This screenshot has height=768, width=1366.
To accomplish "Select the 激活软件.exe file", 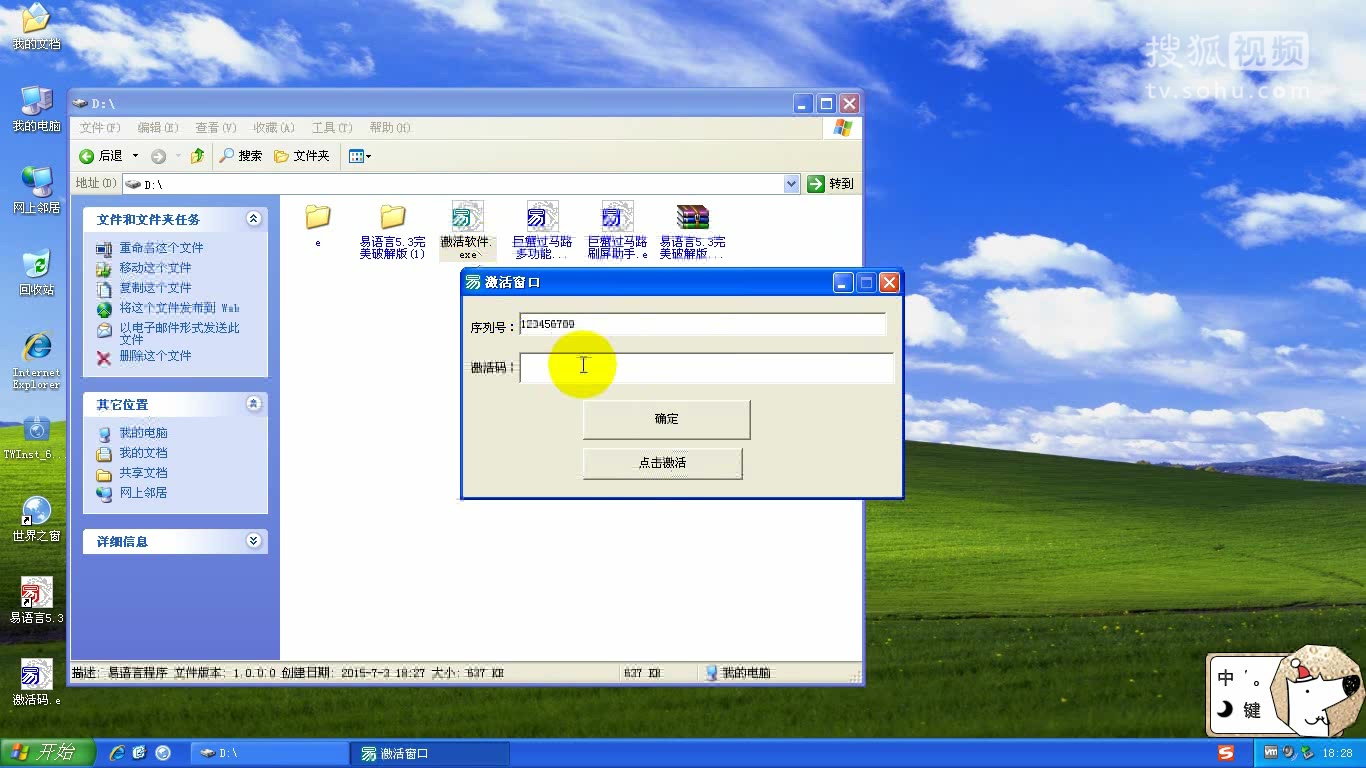I will point(467,231).
